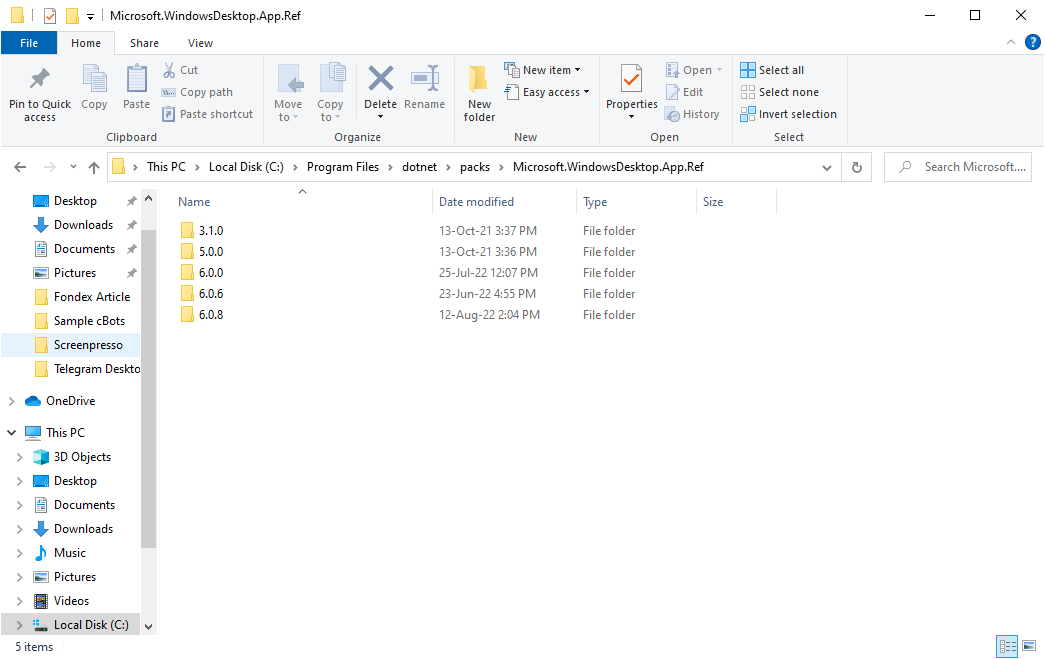Open the File menu tab
This screenshot has height=659, width=1045.
[29, 43]
